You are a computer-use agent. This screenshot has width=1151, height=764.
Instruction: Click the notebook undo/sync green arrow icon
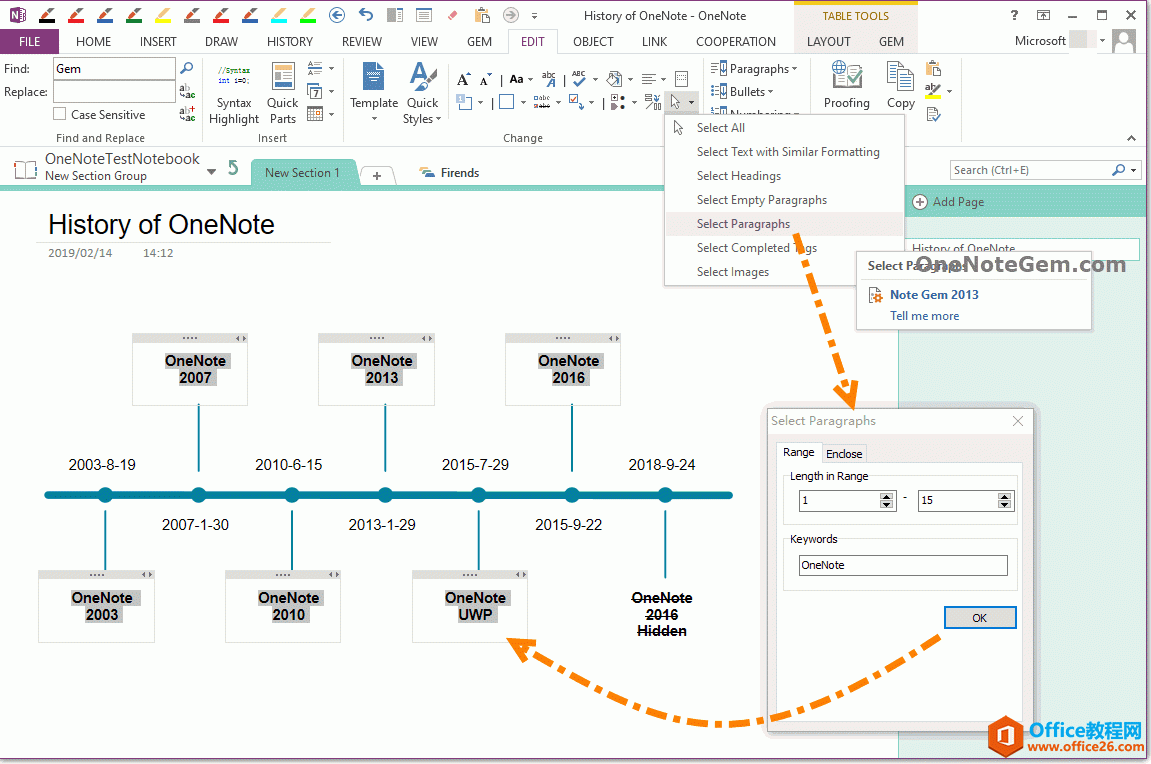pyautogui.click(x=233, y=168)
